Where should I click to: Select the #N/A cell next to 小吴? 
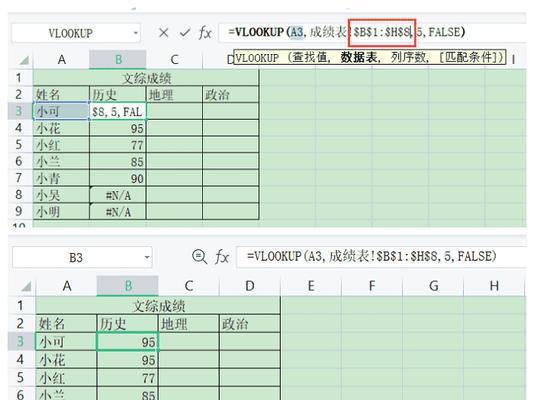[118, 195]
